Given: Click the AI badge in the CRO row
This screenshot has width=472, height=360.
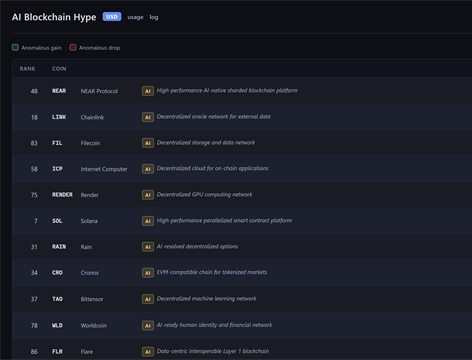Looking at the screenshot, I should tap(148, 273).
